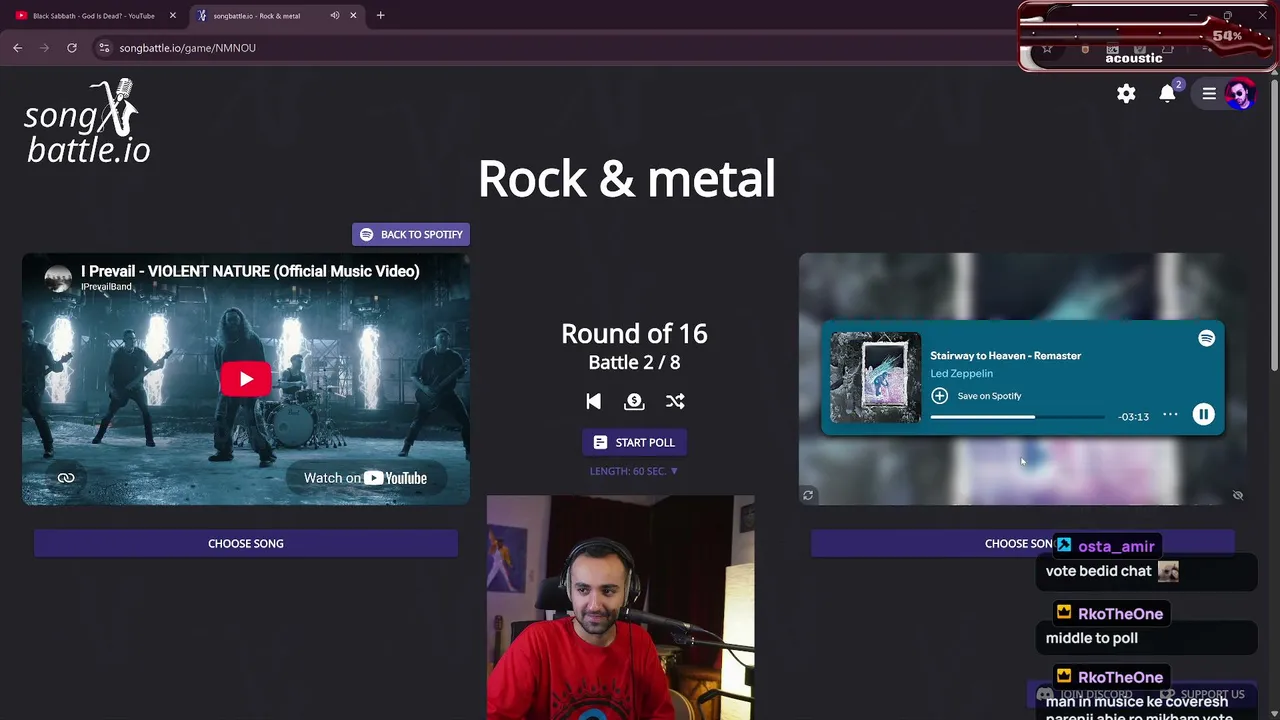Choose the Led Zeppelin song on the right
The height and width of the screenshot is (720, 1280).
1022,543
